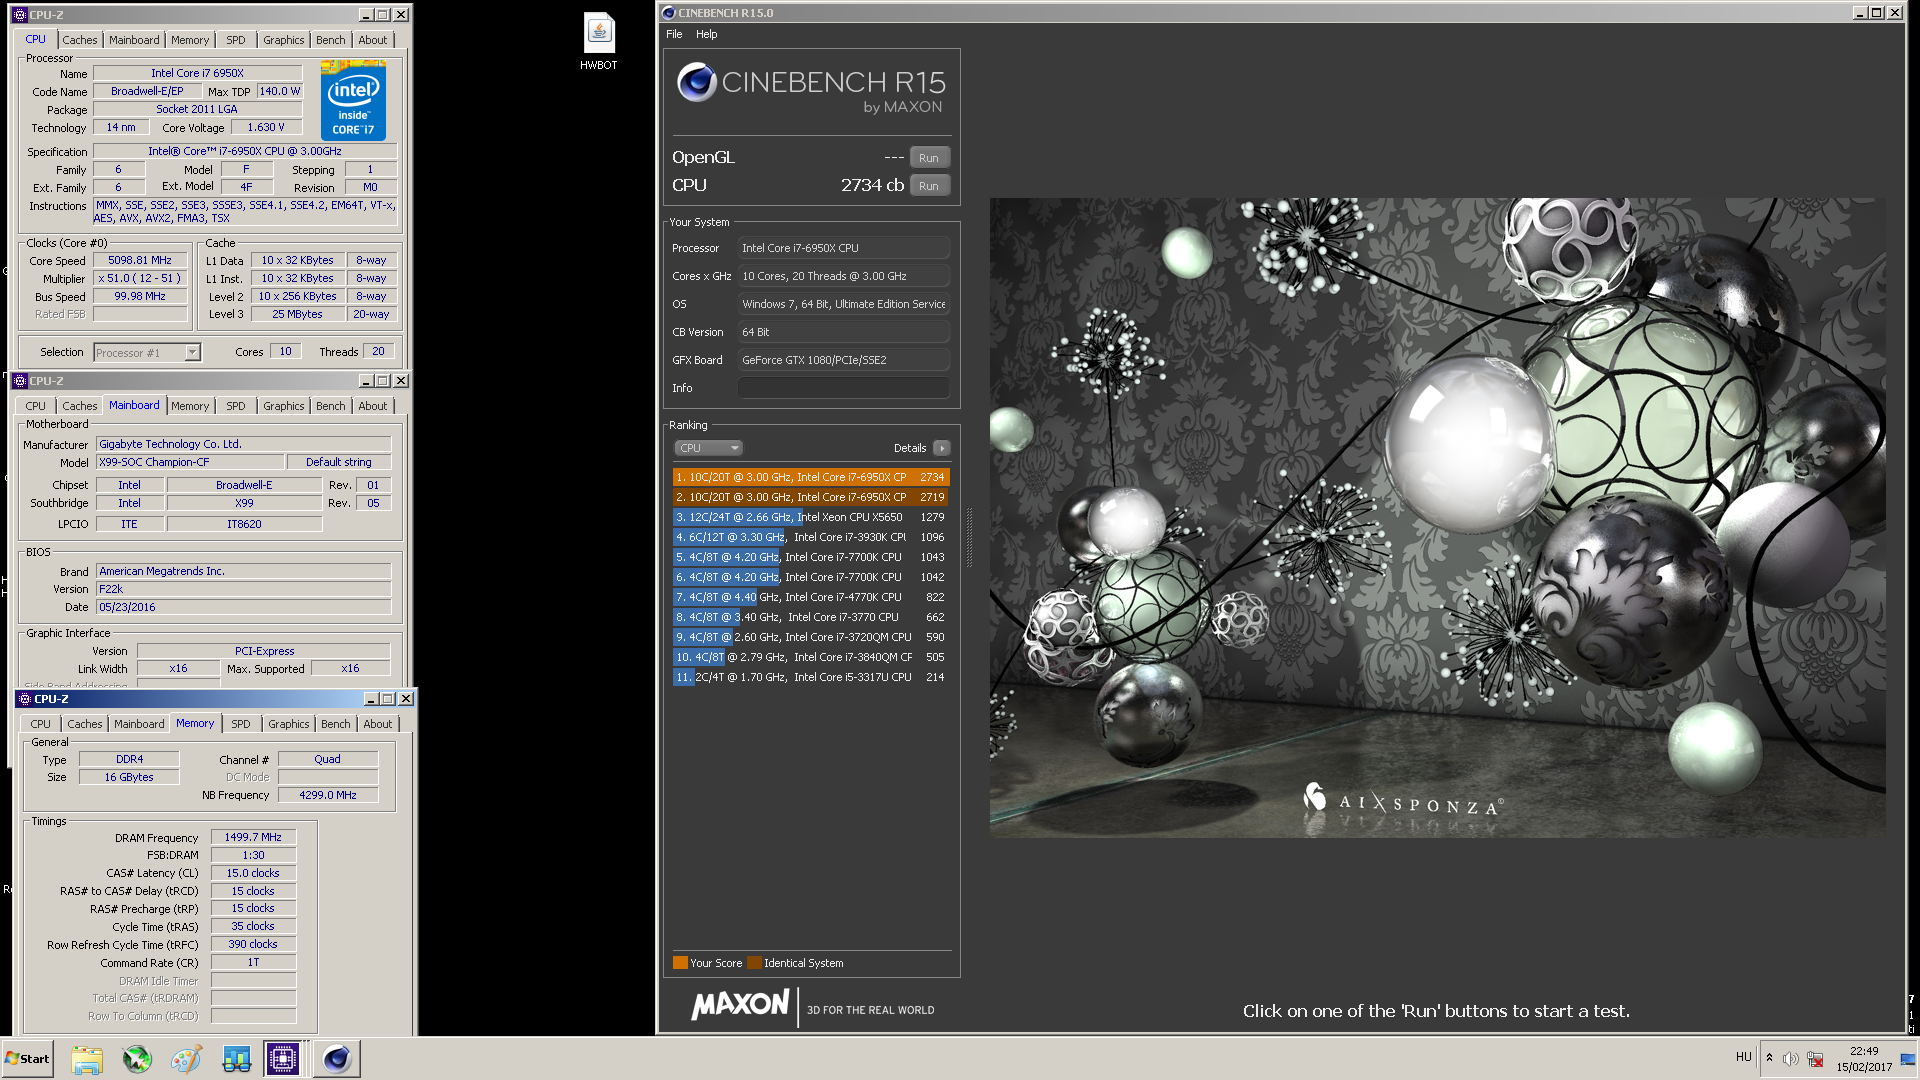Click the GFX Board field GeForce GTX 1080
The image size is (1920, 1080).
point(844,360)
